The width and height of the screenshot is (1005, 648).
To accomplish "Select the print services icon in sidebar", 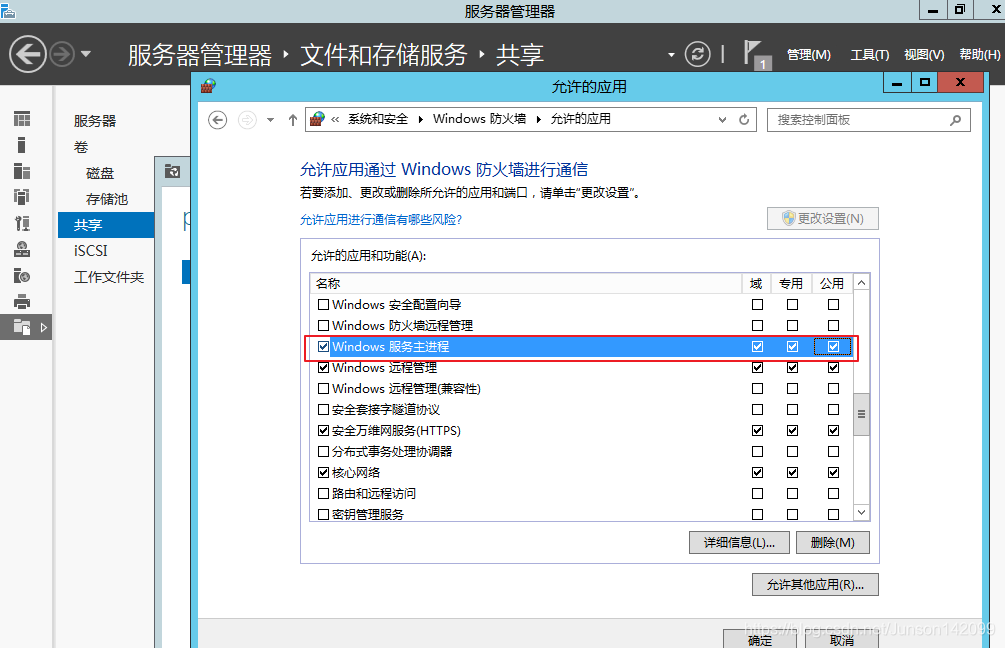I will click(x=22, y=301).
